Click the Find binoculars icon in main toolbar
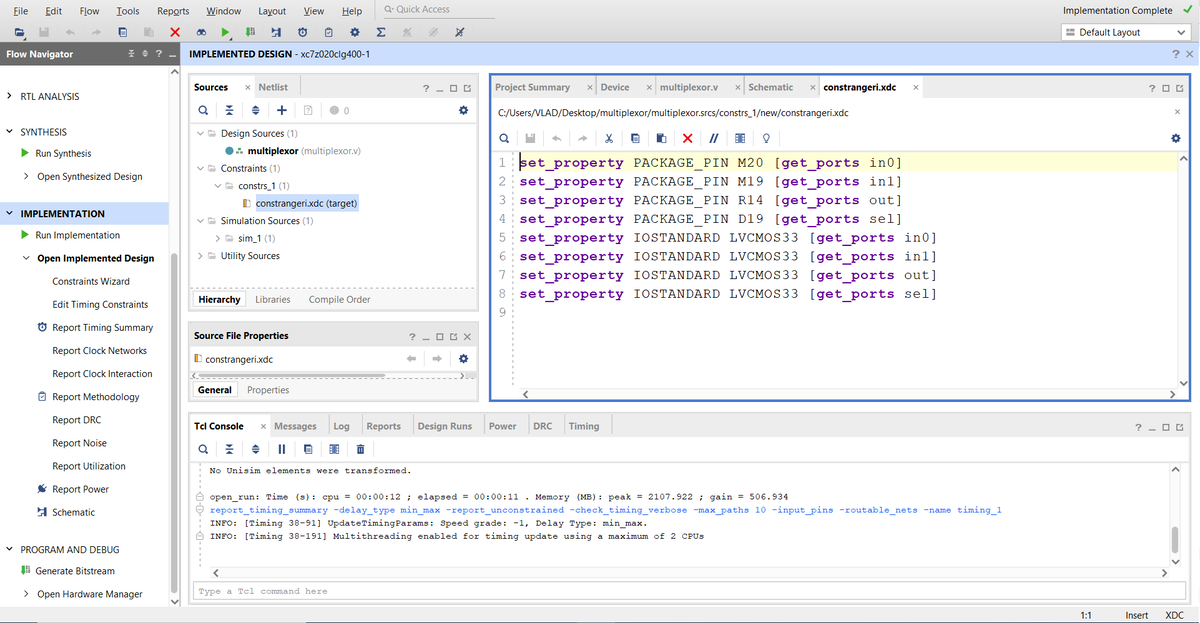1200x623 pixels. tap(202, 32)
